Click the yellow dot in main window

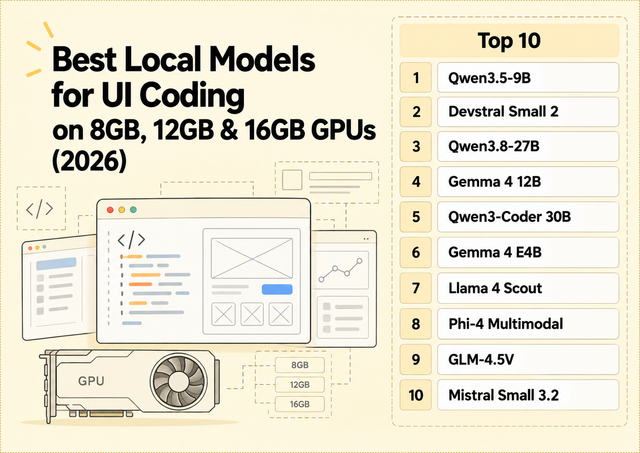[x=122, y=210]
